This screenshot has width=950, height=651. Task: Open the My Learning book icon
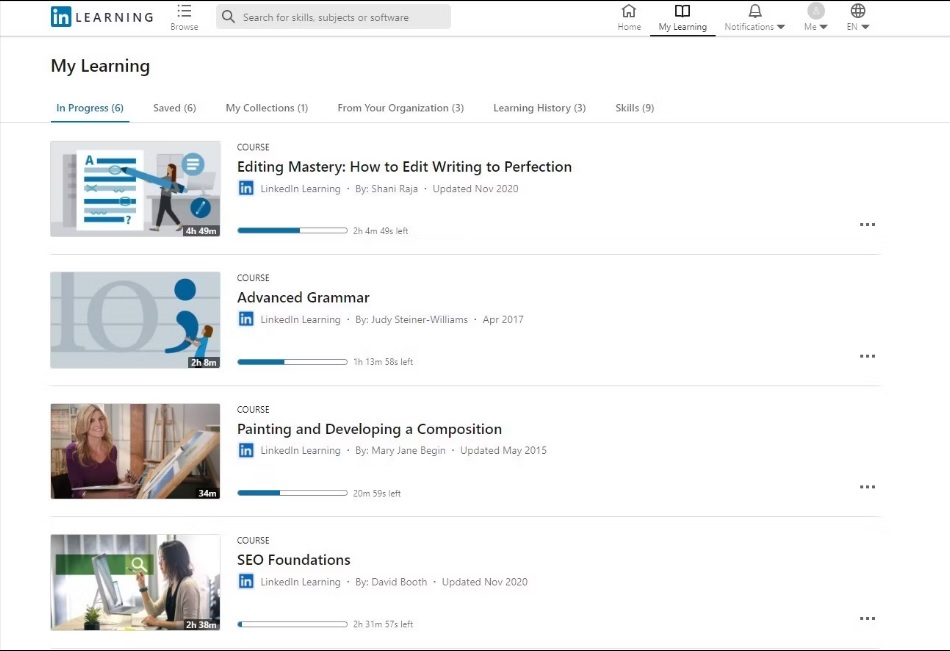tap(682, 11)
